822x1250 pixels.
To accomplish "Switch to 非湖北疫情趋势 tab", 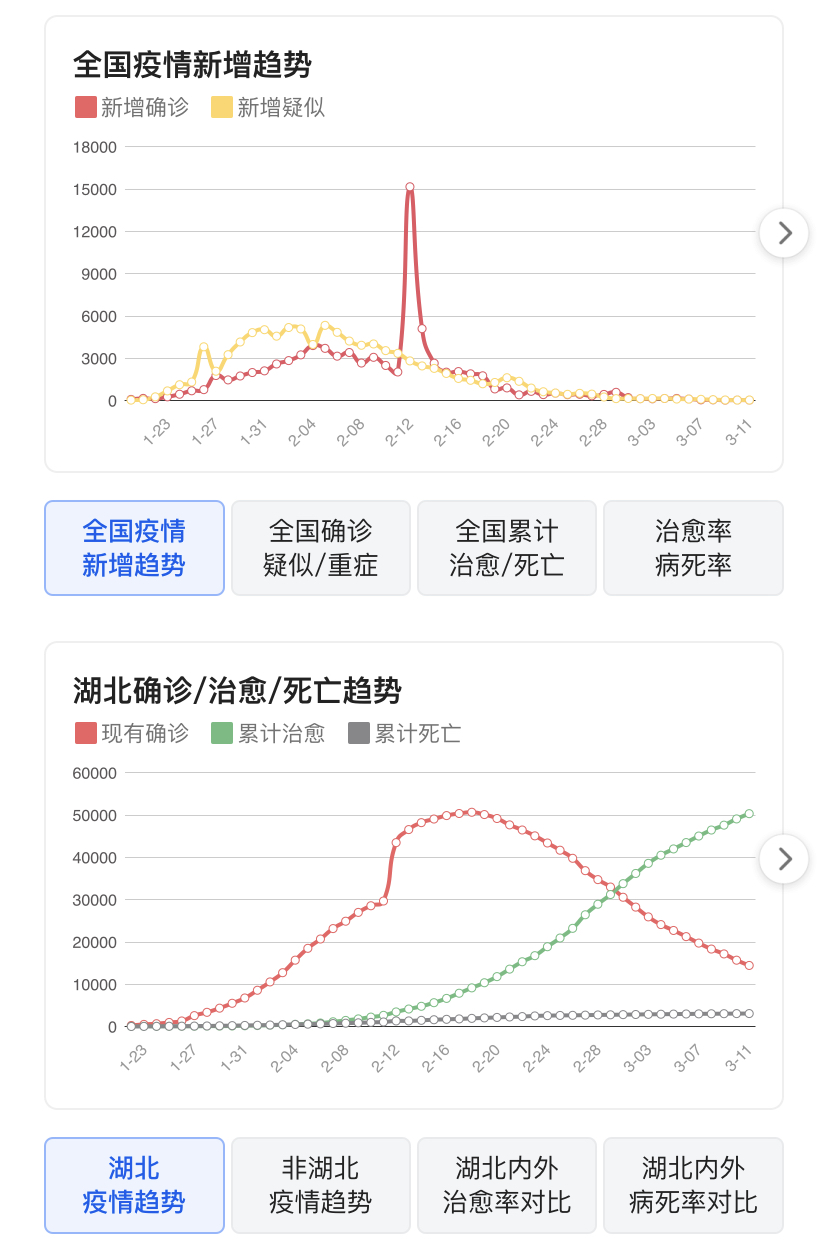I will pos(321,1185).
